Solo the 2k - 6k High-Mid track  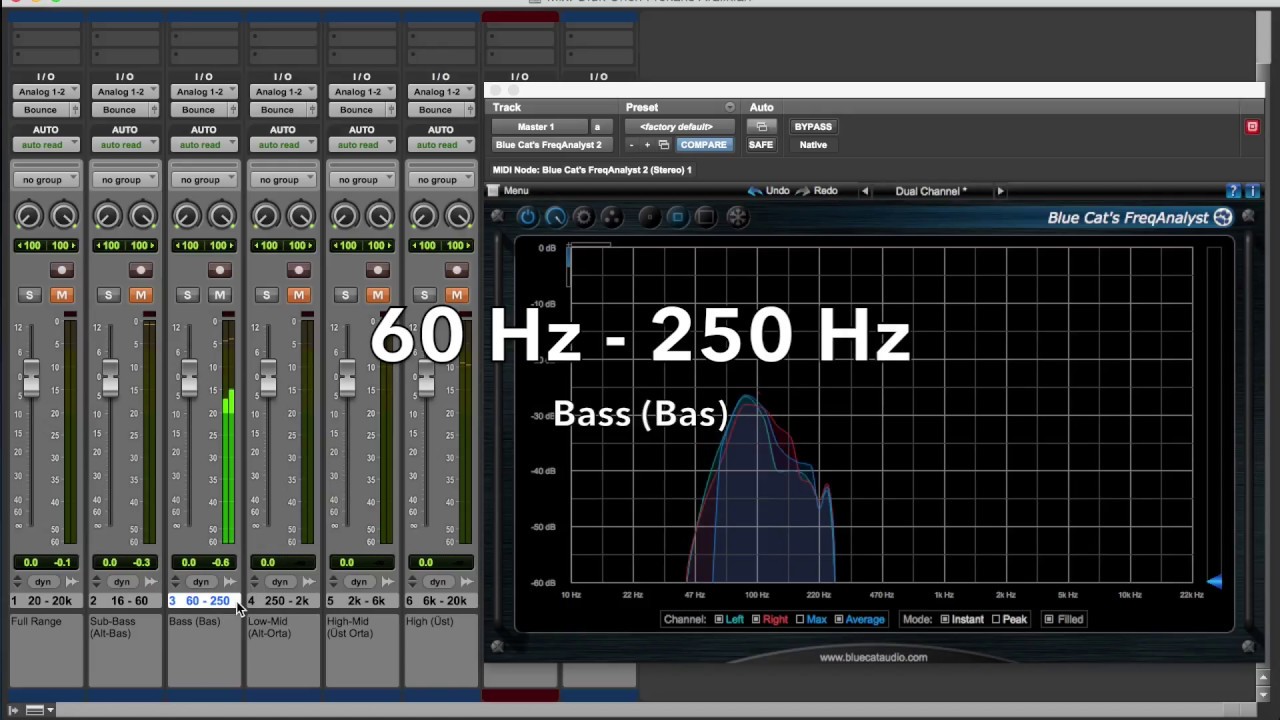coord(345,295)
